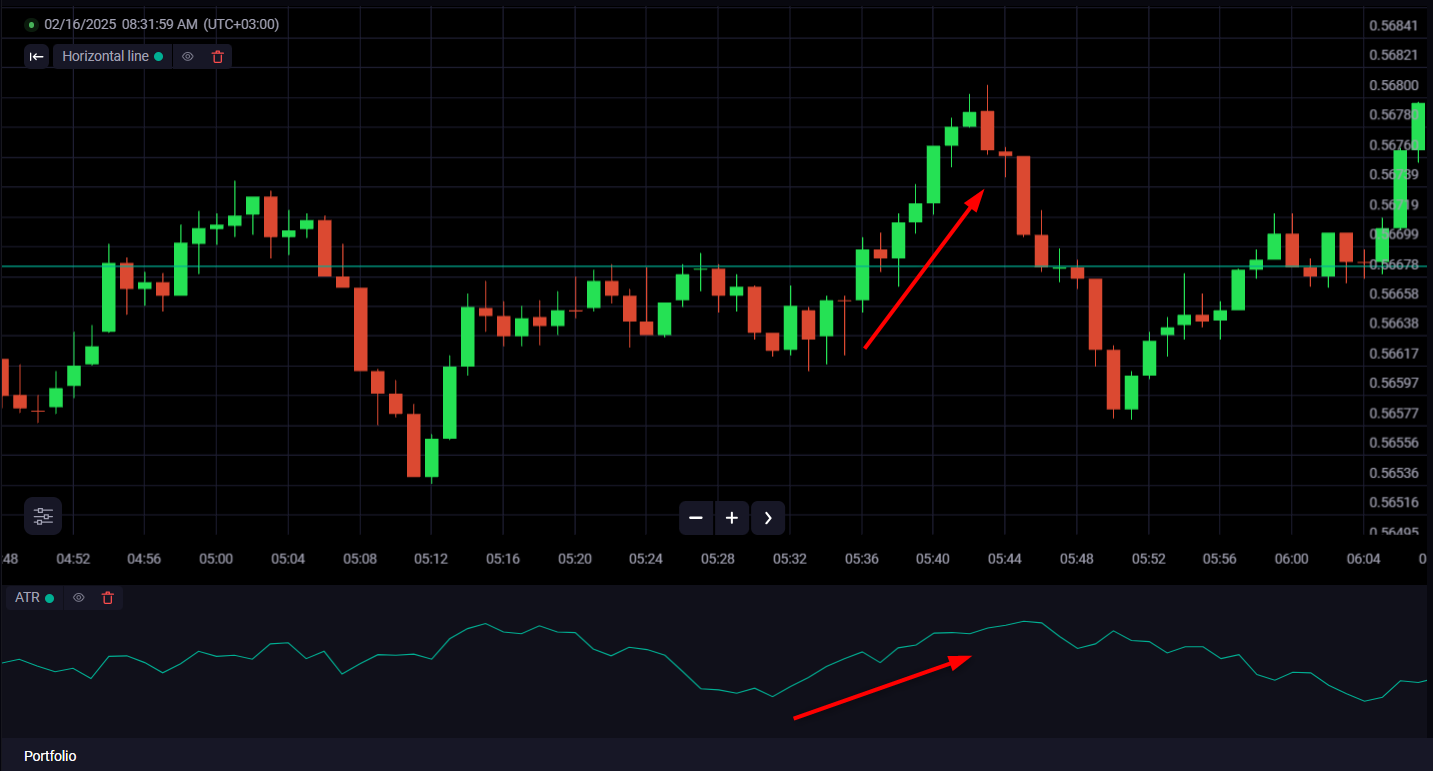
Task: Click the (UTC+03:00) timezone text
Action: (x=241, y=24)
